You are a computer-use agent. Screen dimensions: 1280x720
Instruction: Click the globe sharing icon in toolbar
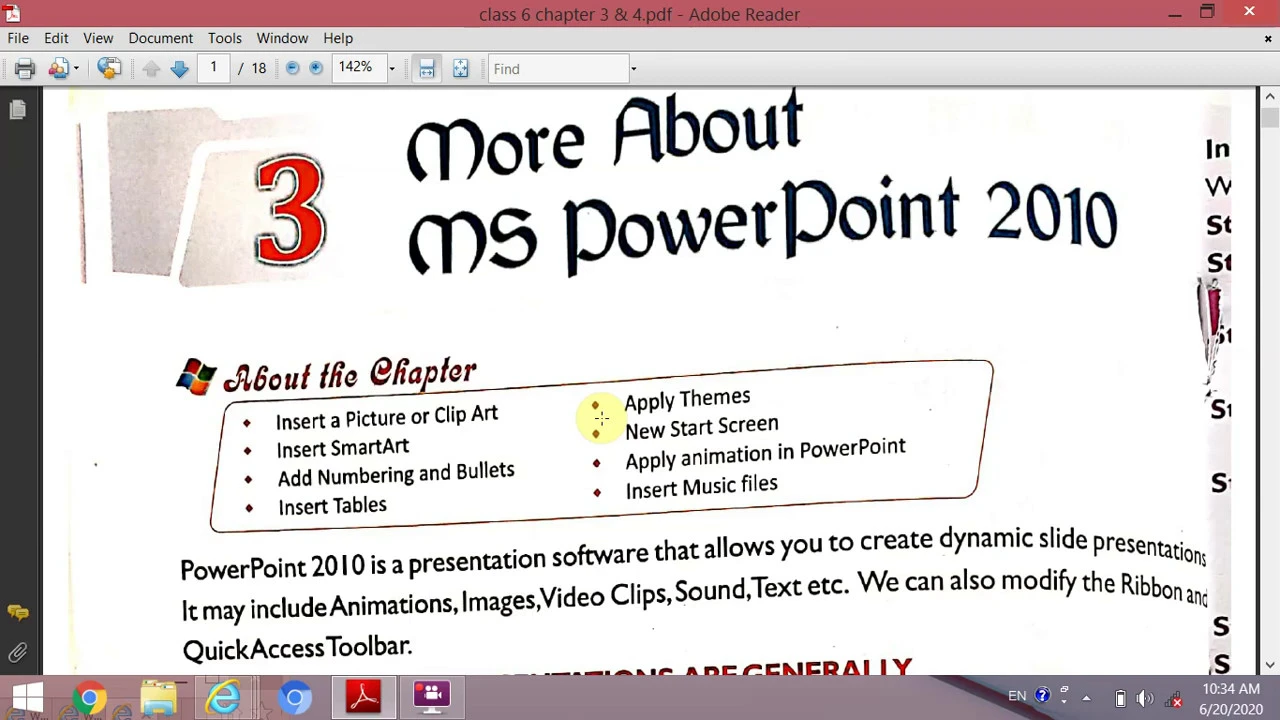109,68
